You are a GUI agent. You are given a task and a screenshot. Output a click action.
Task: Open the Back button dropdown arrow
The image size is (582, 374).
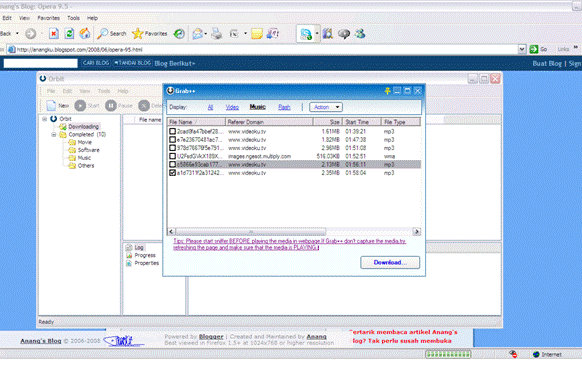(17, 34)
